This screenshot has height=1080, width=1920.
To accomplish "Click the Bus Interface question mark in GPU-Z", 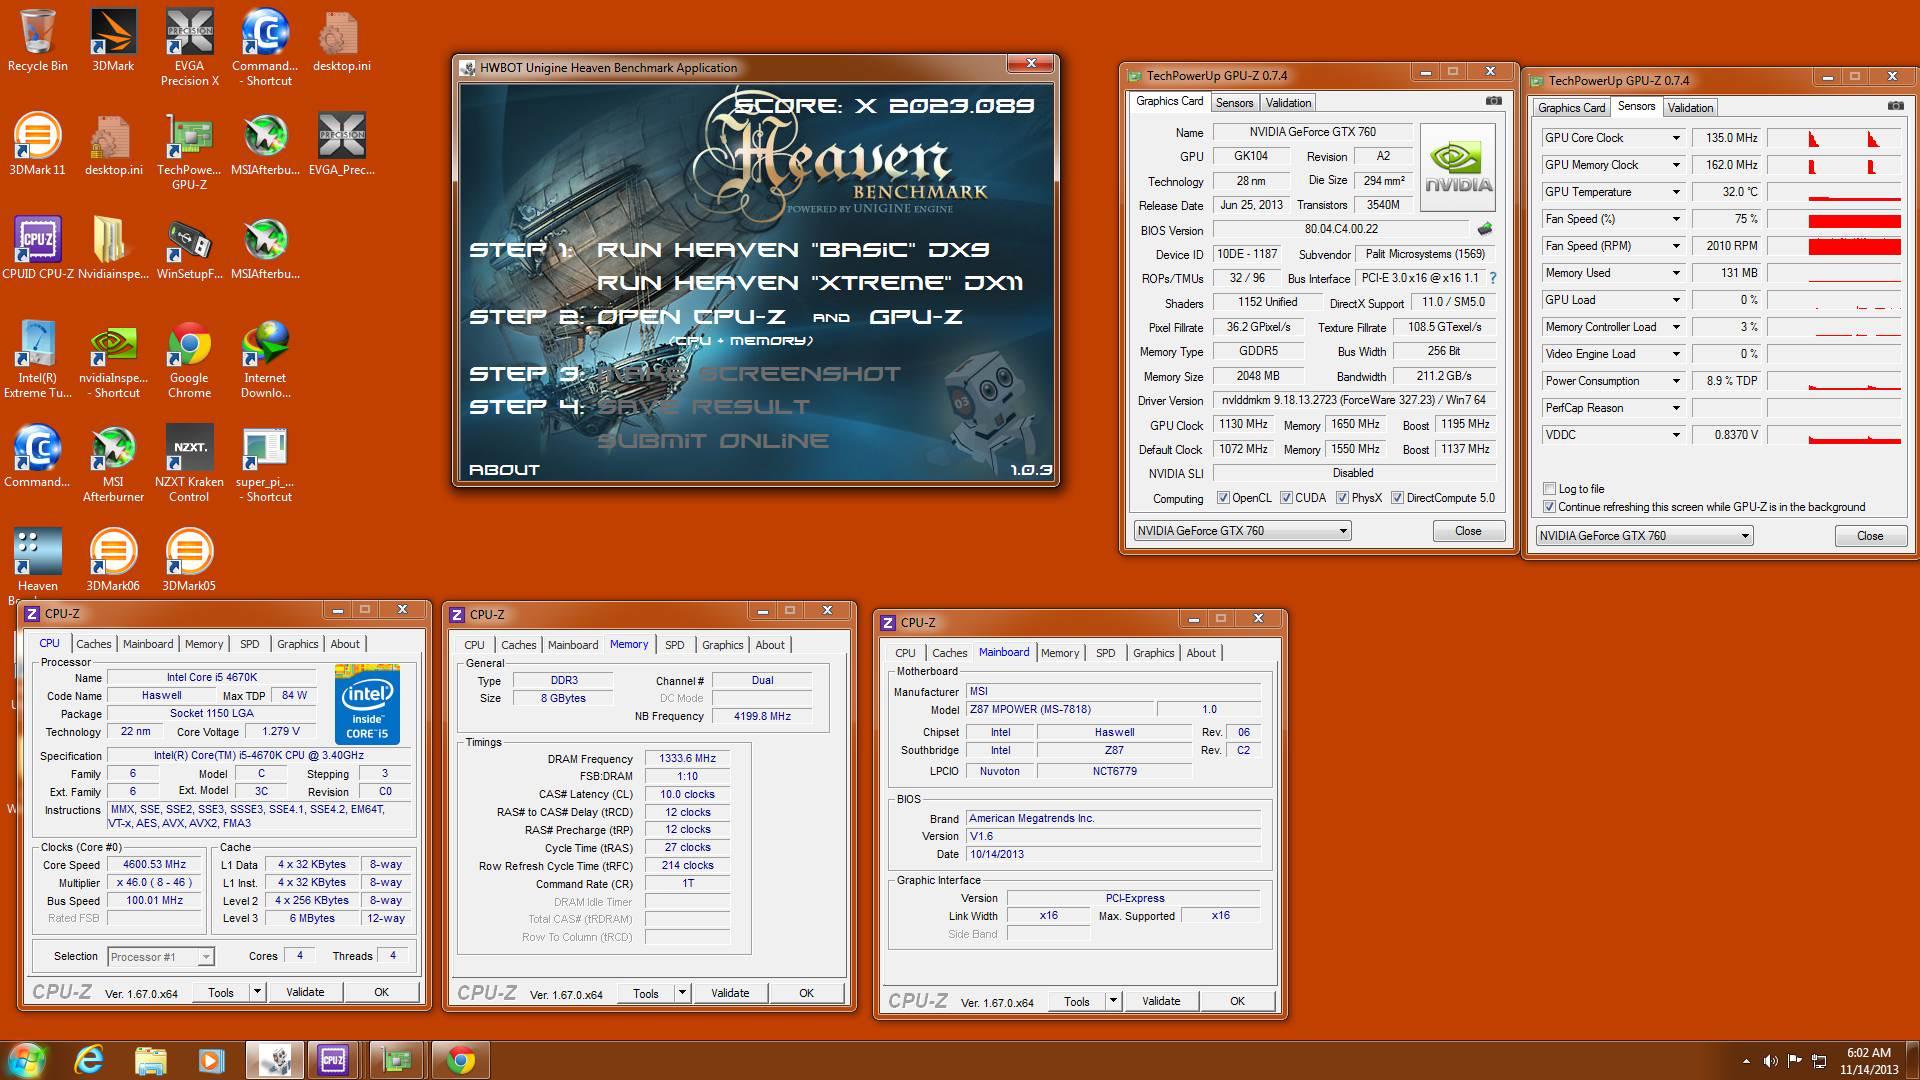I will pos(1493,278).
